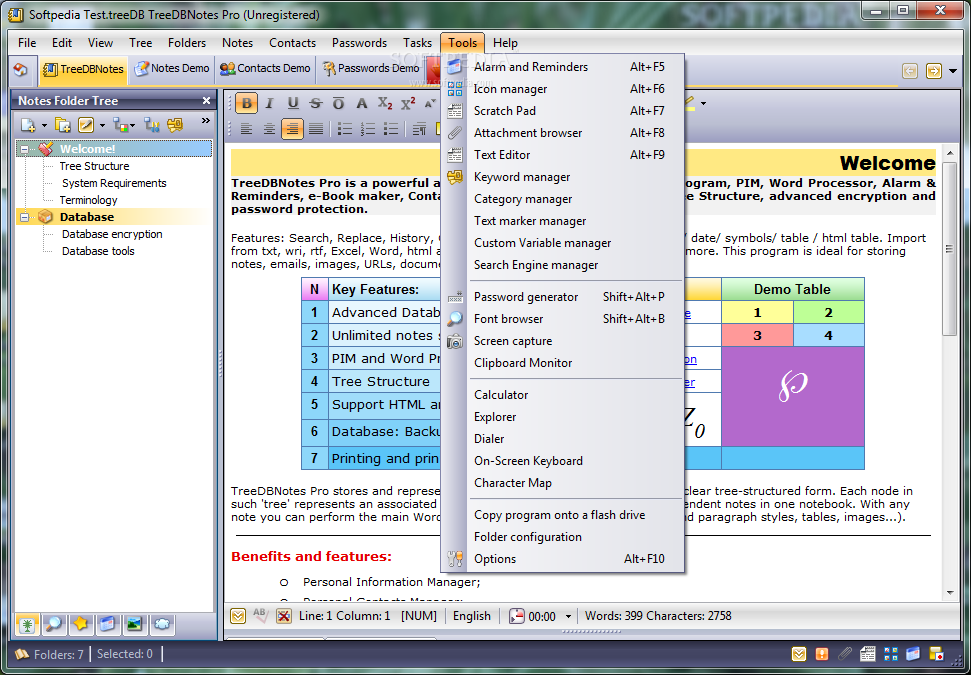Click orange alert icon in bottom status bar
Image resolution: width=971 pixels, height=675 pixels.
(x=822, y=654)
